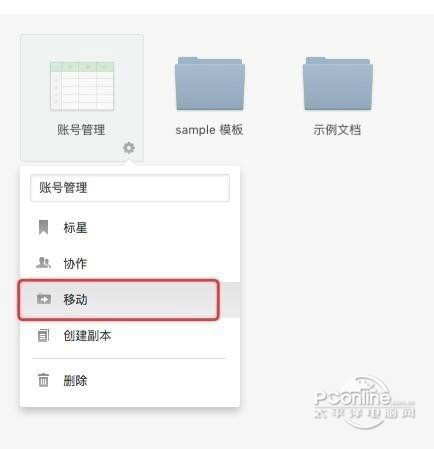This screenshot has width=434, height=449.
Task: Open the 账号管理 spreadsheet thumbnail
Action: tap(82, 86)
